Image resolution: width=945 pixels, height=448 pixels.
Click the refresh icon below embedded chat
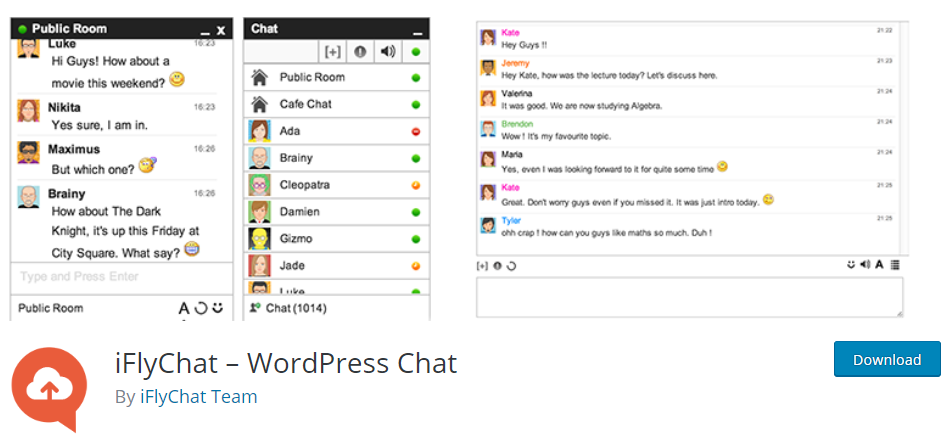(511, 265)
